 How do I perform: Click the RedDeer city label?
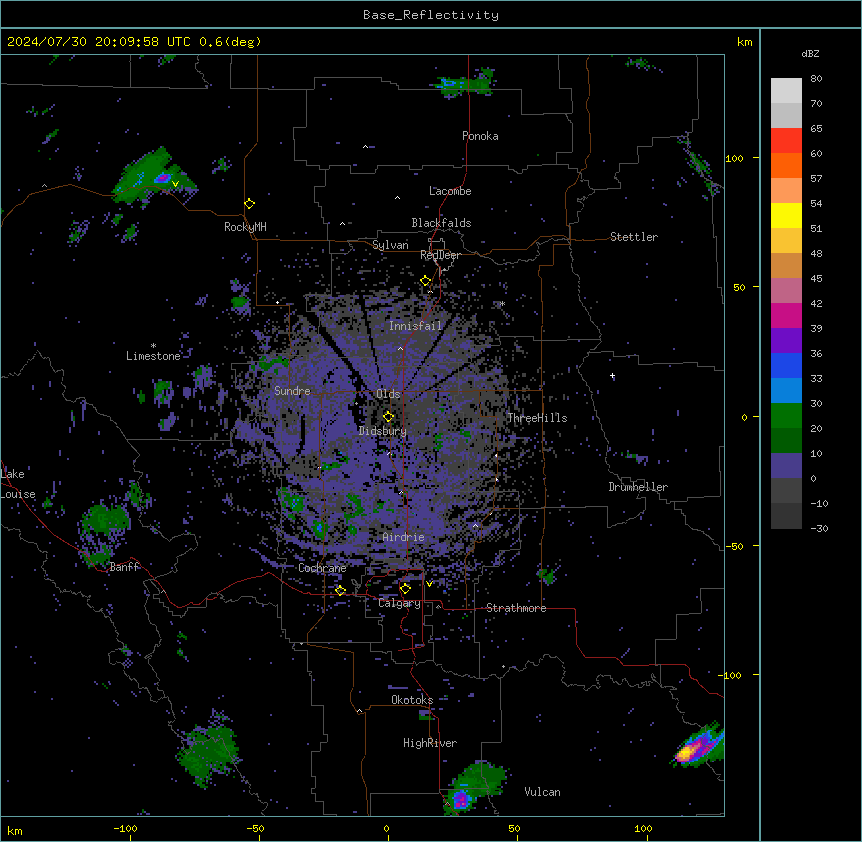(x=440, y=255)
